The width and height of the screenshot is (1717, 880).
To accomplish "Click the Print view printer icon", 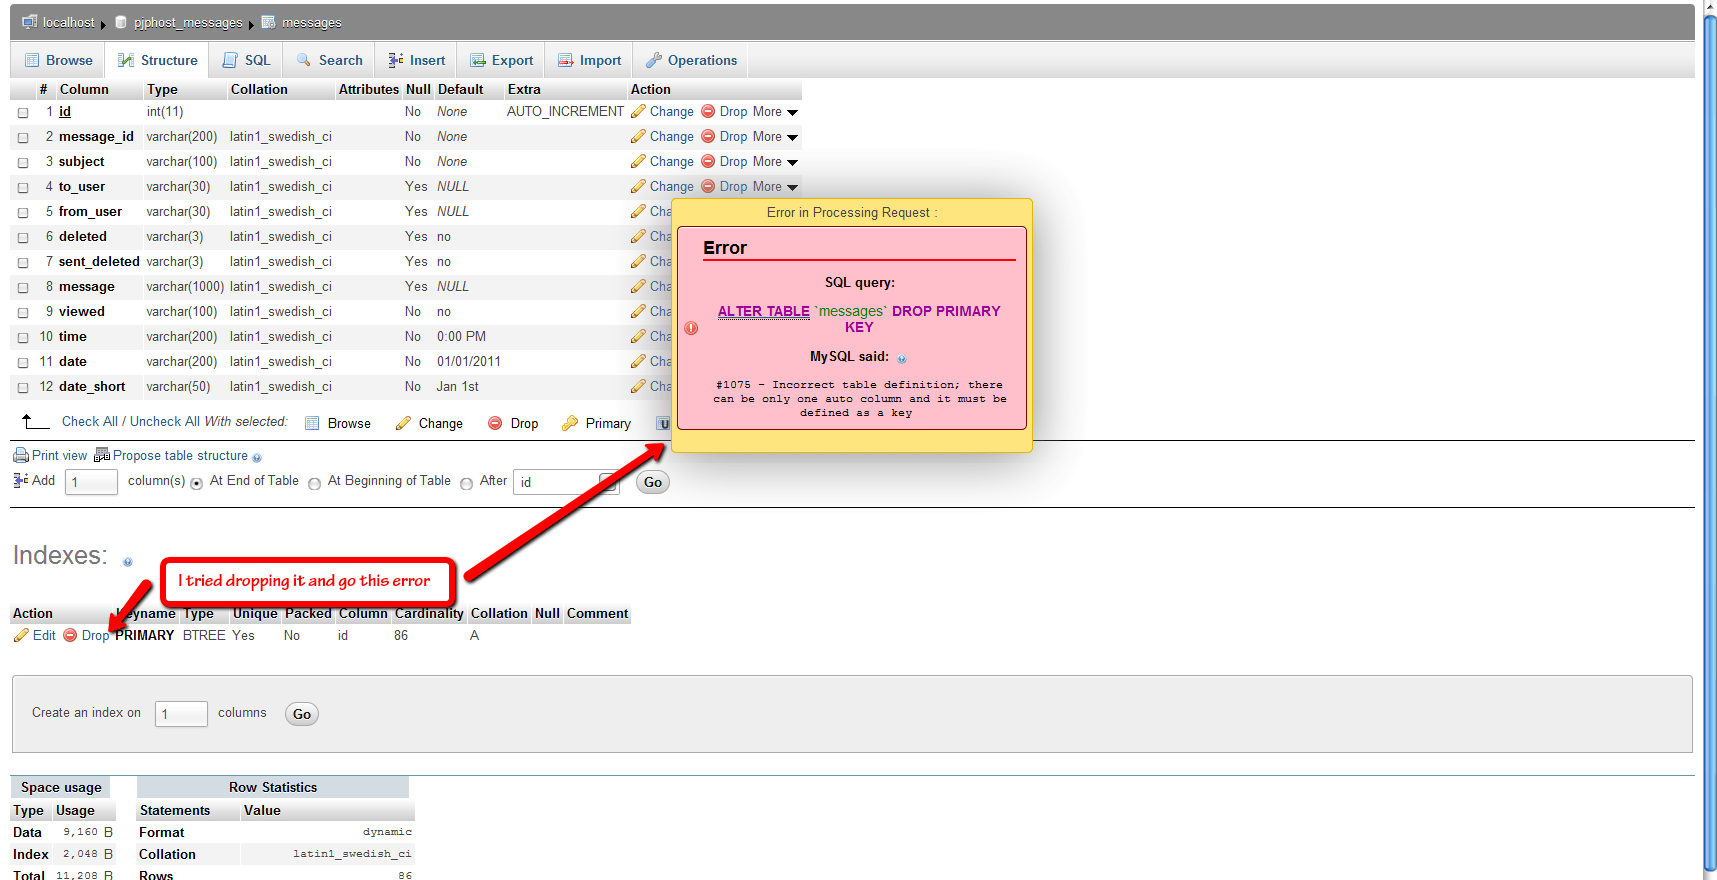I will [x=20, y=455].
